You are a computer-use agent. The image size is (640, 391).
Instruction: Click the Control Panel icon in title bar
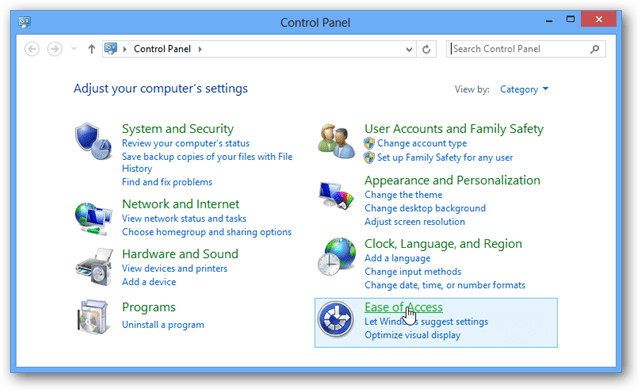pyautogui.click(x=24, y=22)
